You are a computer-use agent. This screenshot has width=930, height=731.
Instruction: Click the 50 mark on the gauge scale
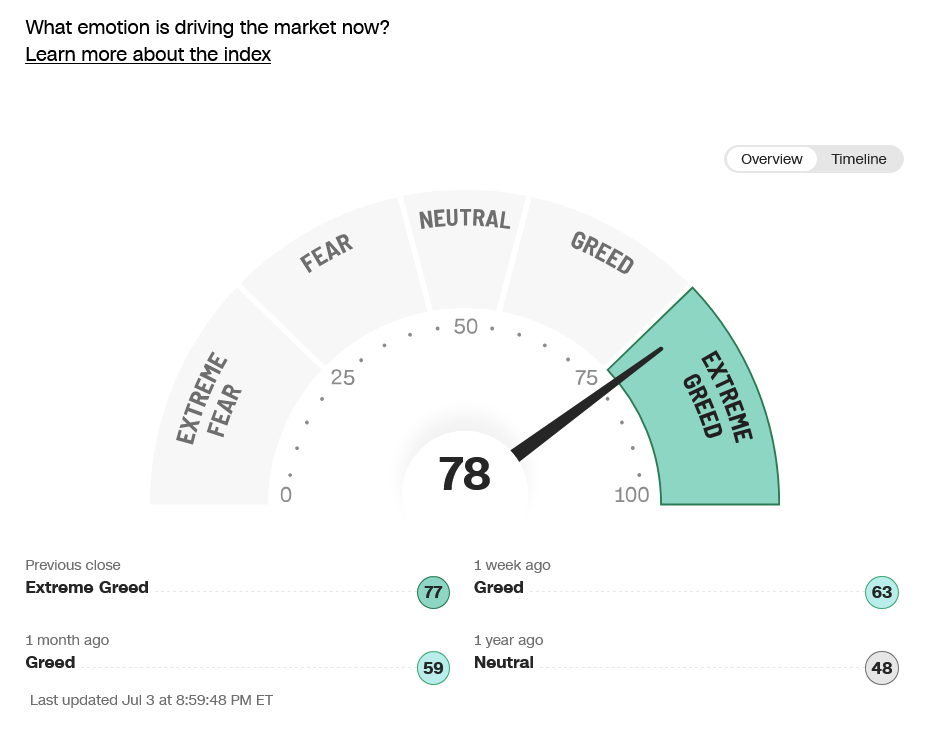[465, 326]
